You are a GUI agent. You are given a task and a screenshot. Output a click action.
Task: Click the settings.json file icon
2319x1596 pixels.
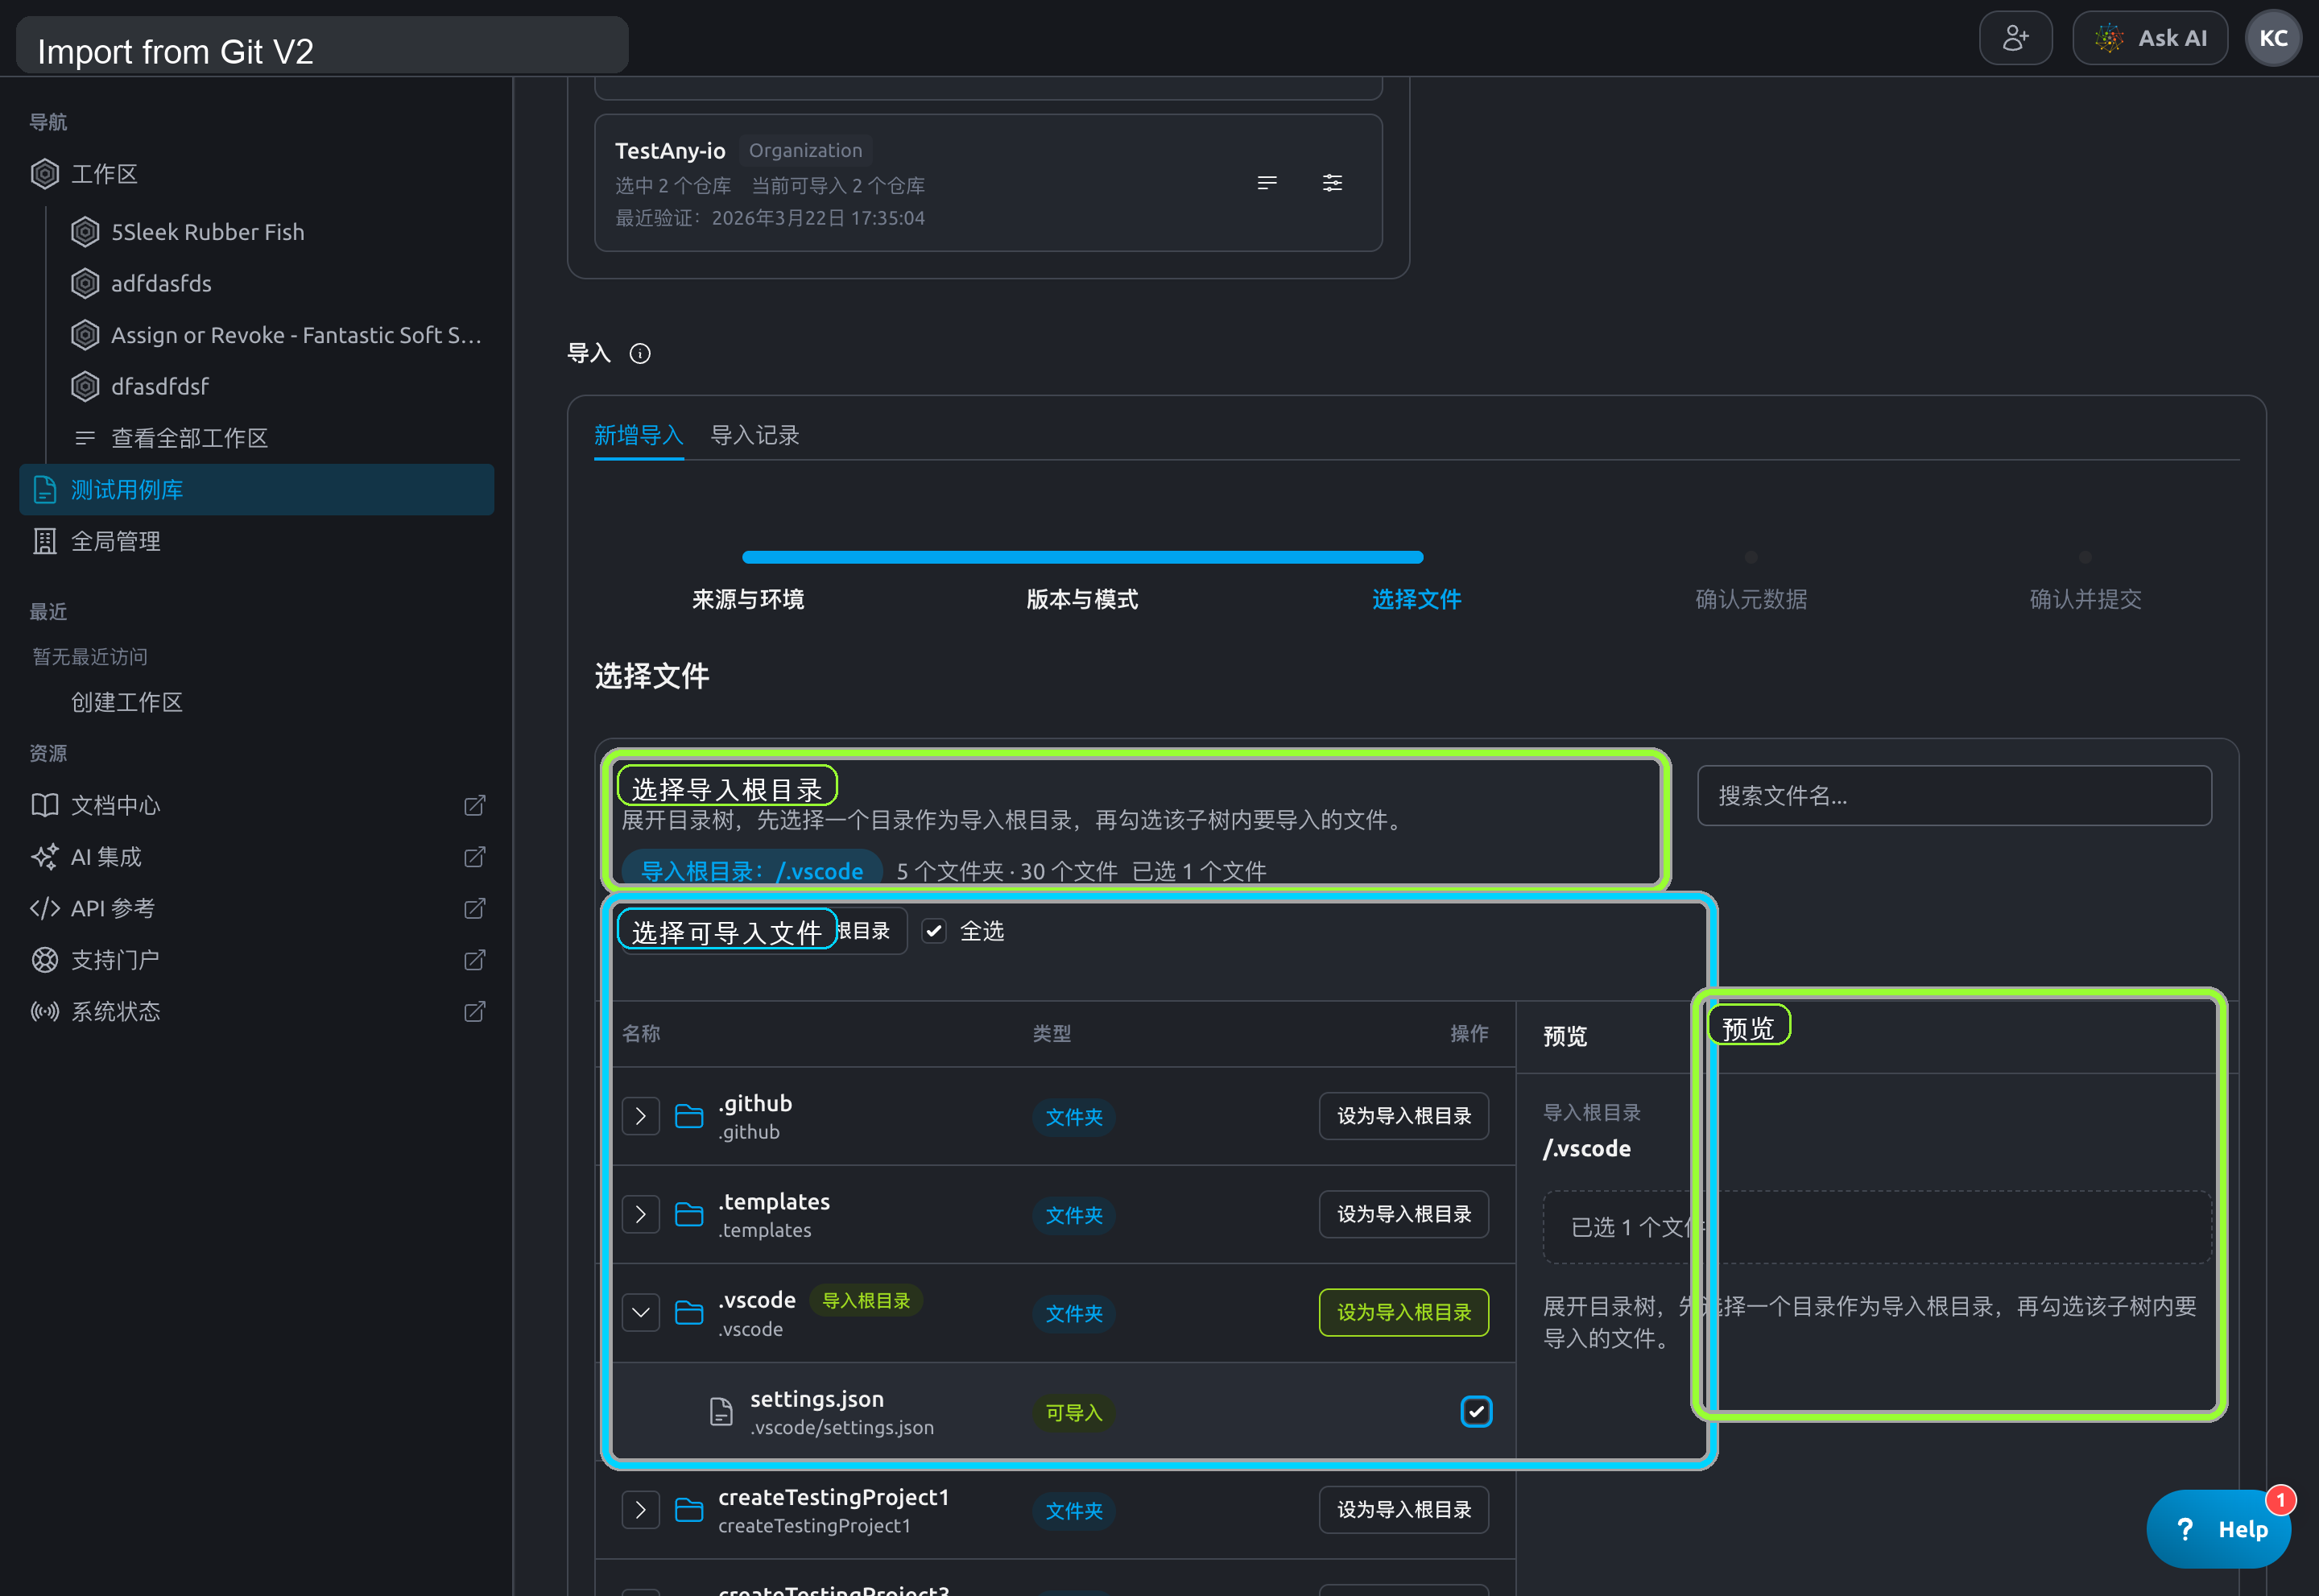click(721, 1412)
